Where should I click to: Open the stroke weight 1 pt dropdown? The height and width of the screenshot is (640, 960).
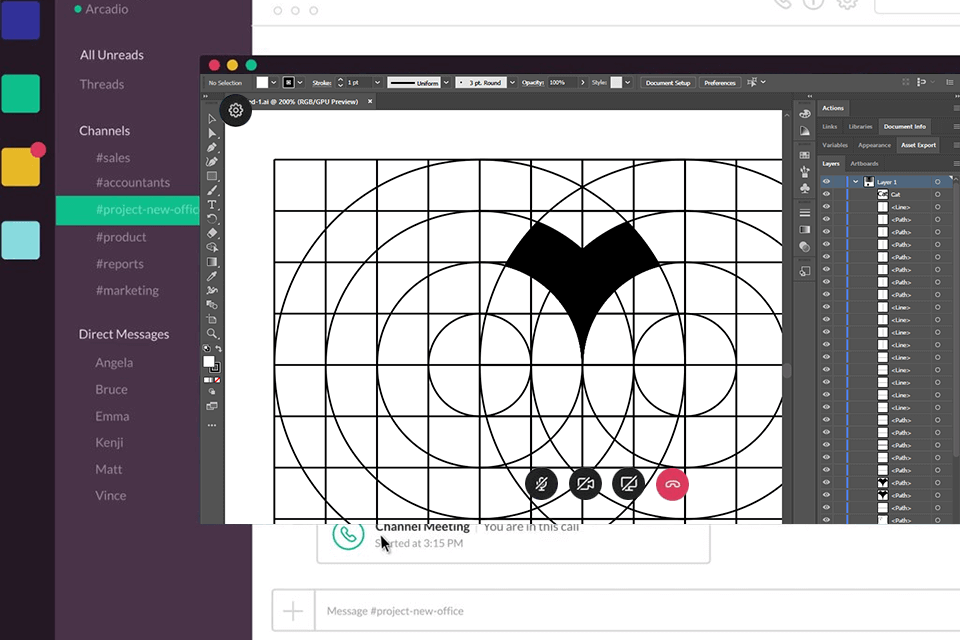point(377,83)
